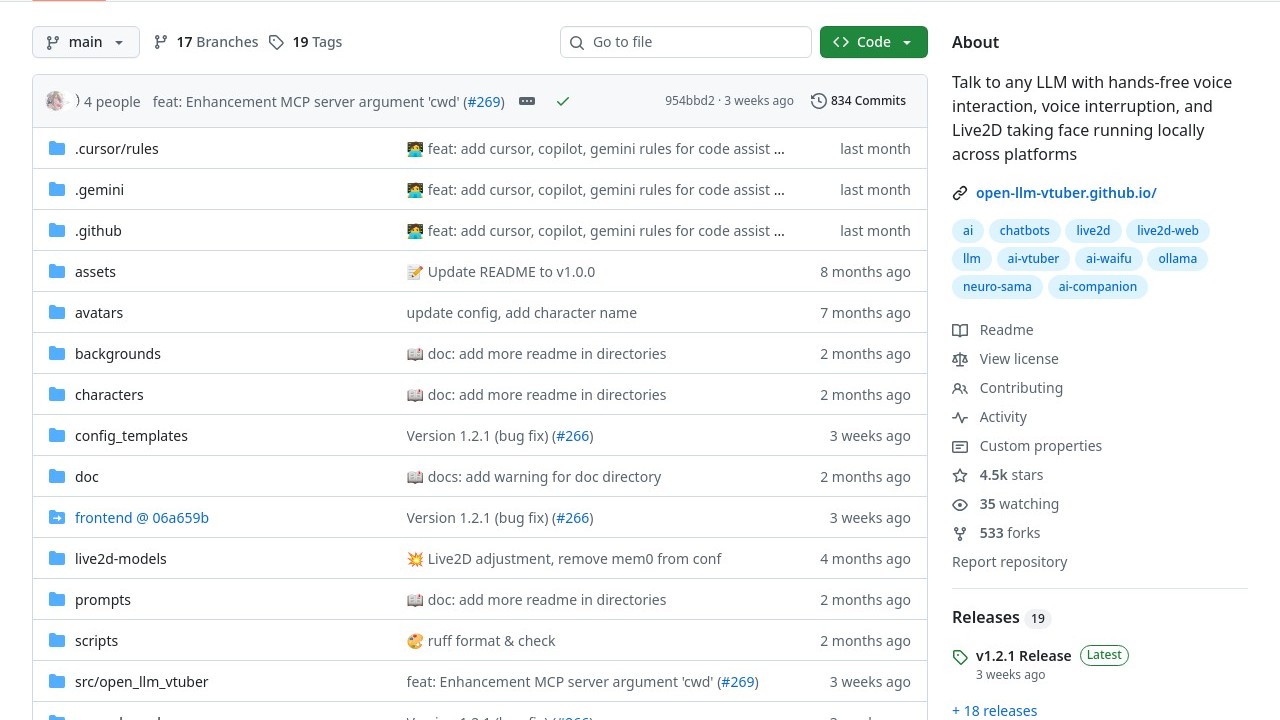Image resolution: width=1280 pixels, height=720 pixels.
Task: Open the green Code dropdown button
Action: 873,42
